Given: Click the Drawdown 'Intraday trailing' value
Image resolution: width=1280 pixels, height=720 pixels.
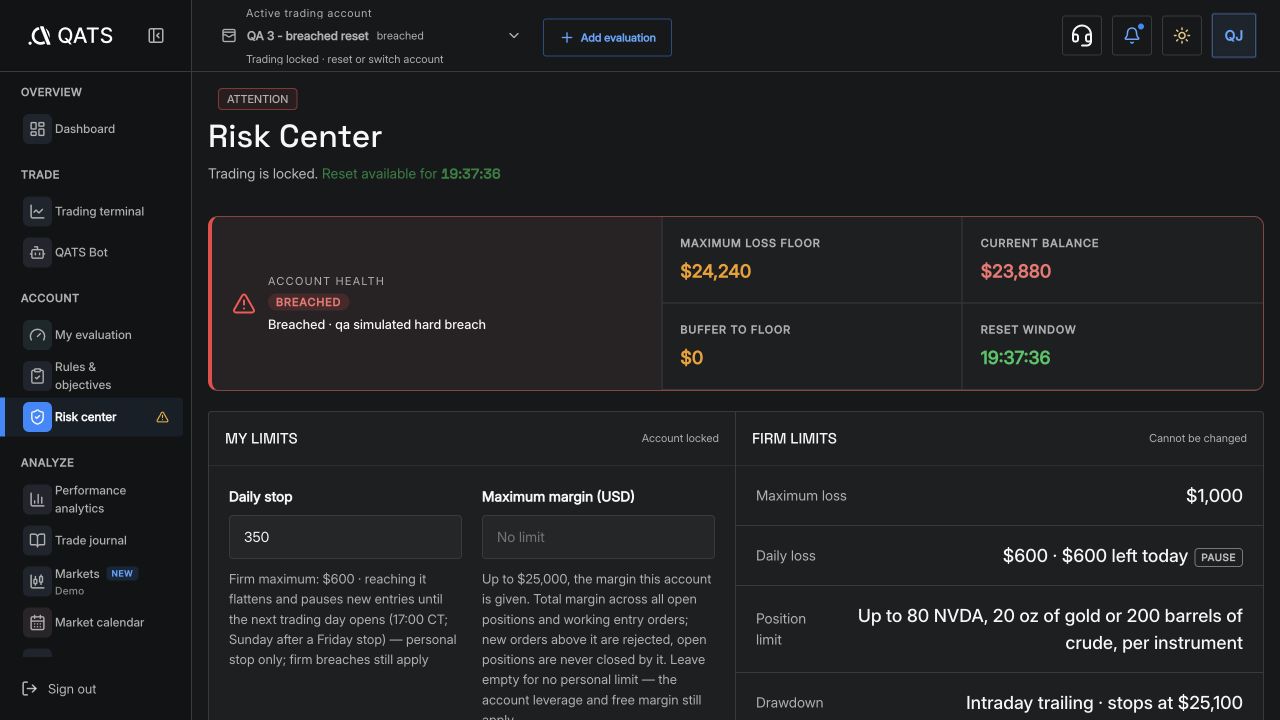Looking at the screenshot, I should tap(1104, 703).
